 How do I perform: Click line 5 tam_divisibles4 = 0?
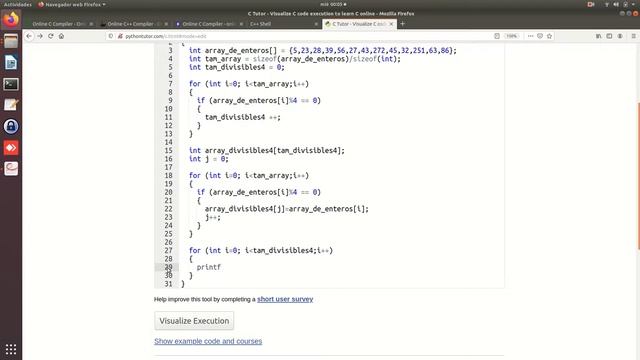pyautogui.click(x=236, y=67)
